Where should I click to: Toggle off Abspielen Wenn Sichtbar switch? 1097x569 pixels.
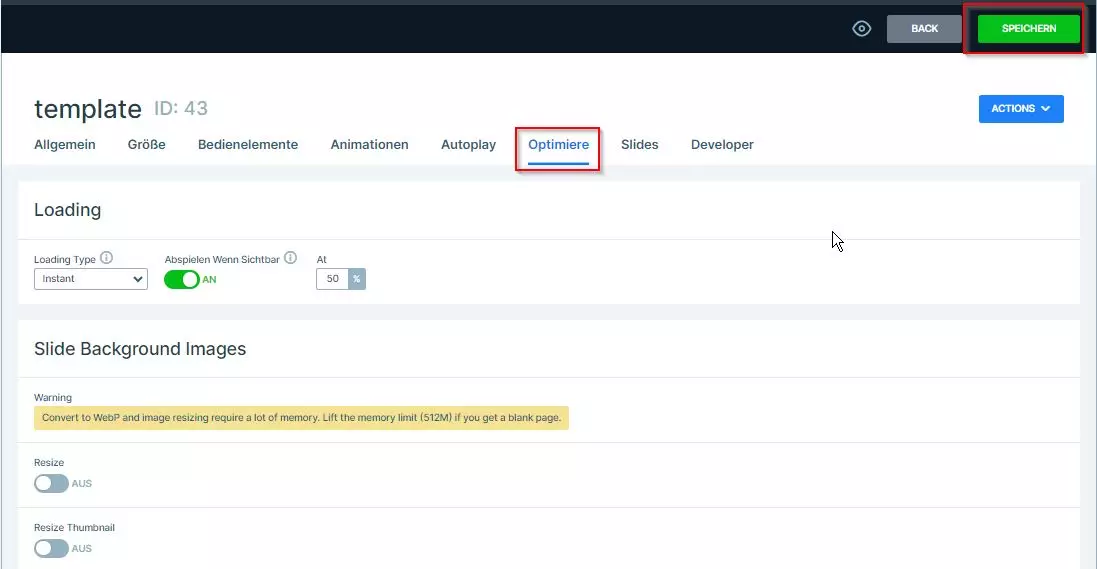[182, 280]
